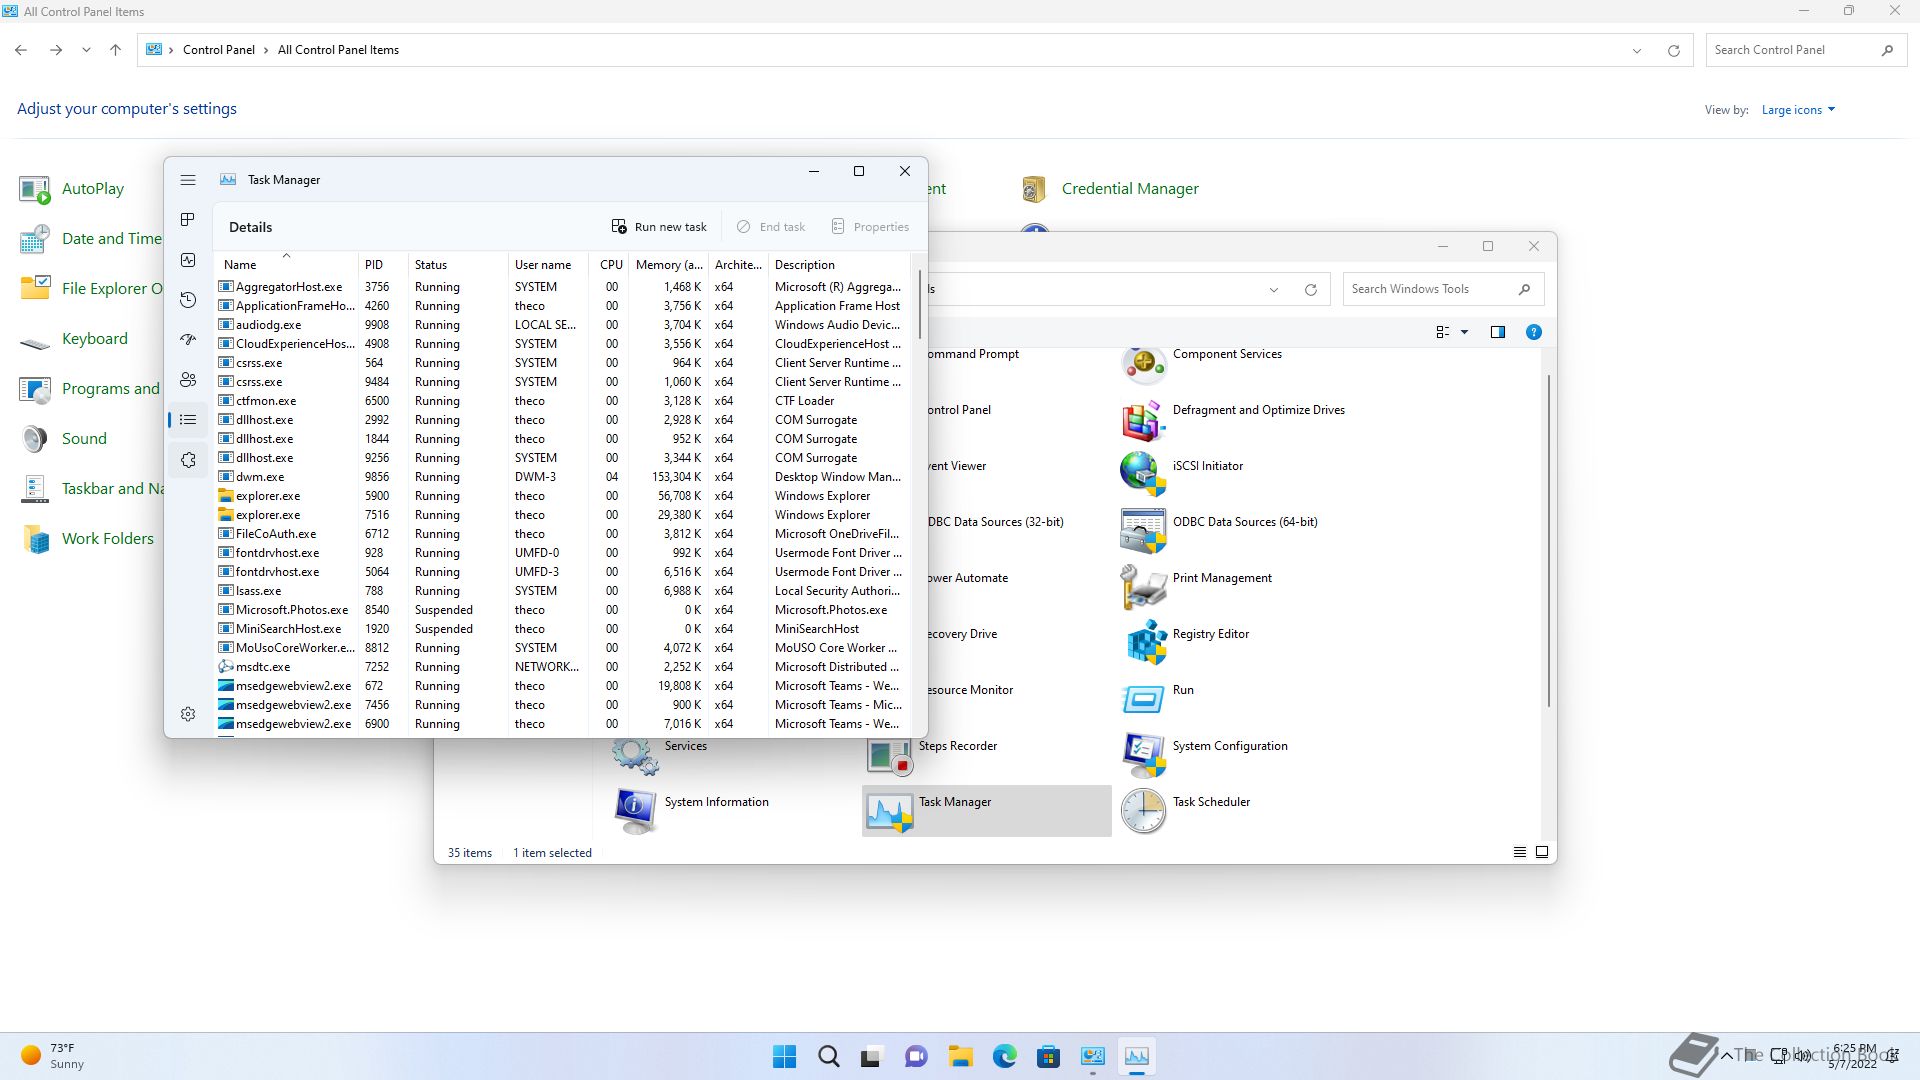The width and height of the screenshot is (1920, 1080).
Task: Open Performance page in Task Manager sidebar
Action: tap(187, 260)
